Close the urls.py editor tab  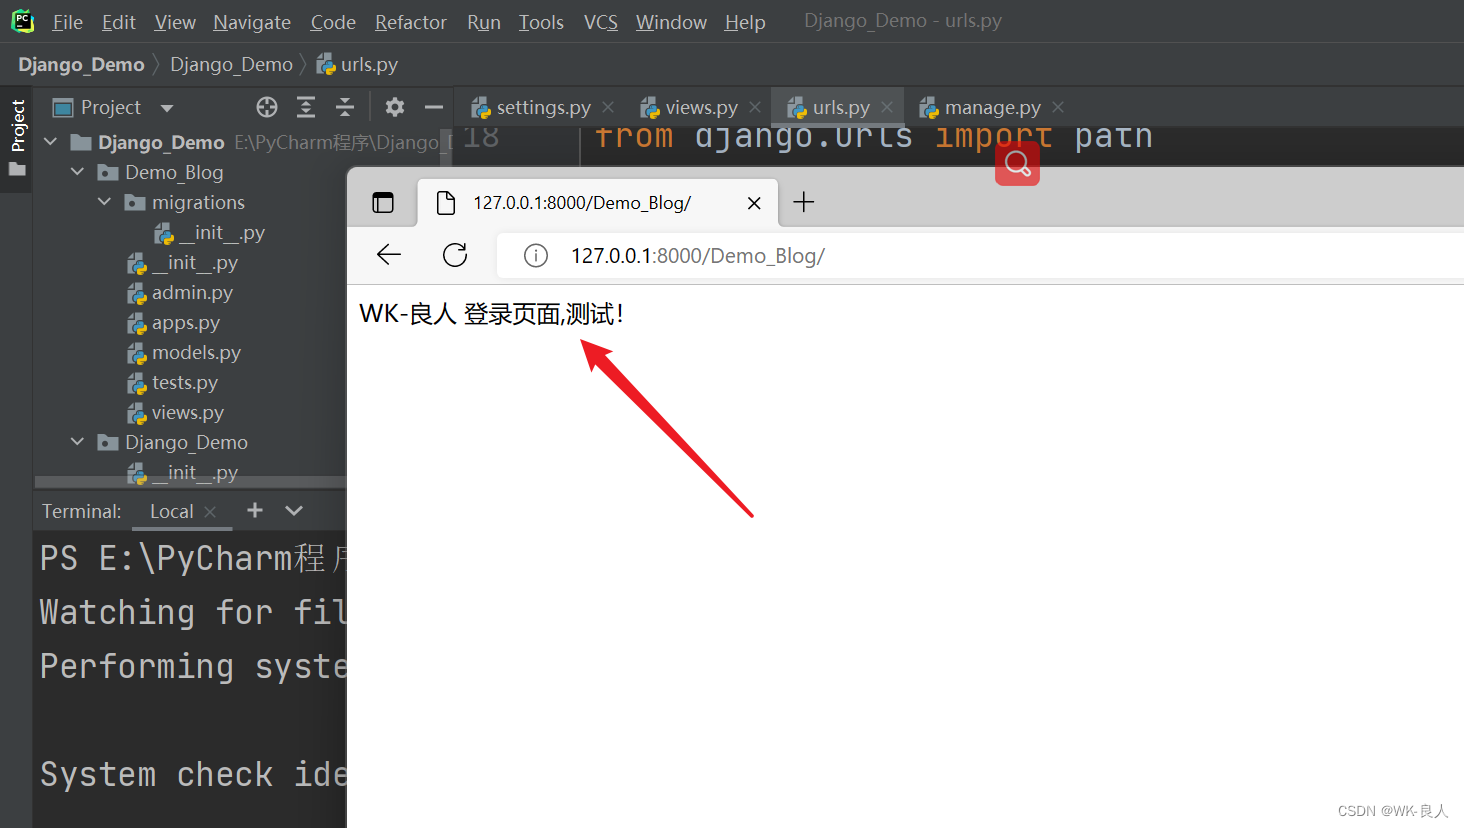[887, 107]
